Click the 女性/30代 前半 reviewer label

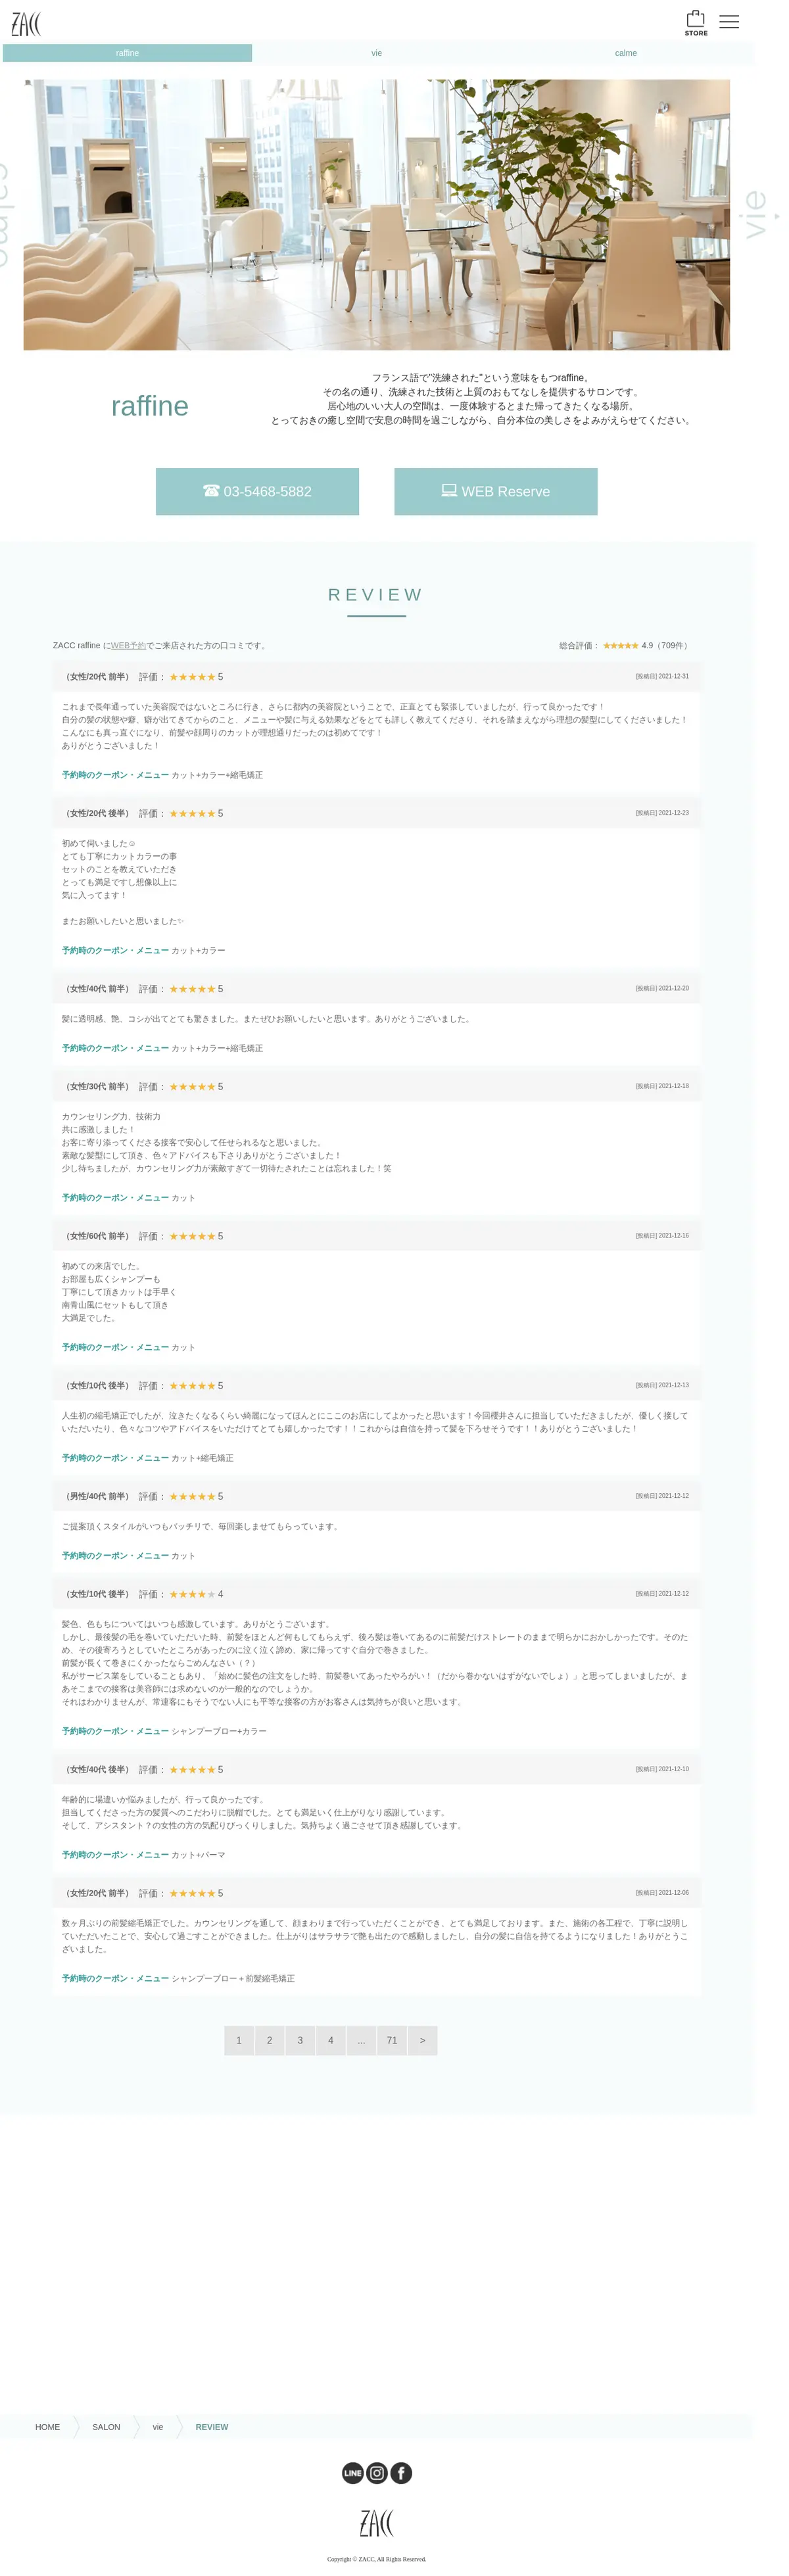click(x=97, y=1086)
